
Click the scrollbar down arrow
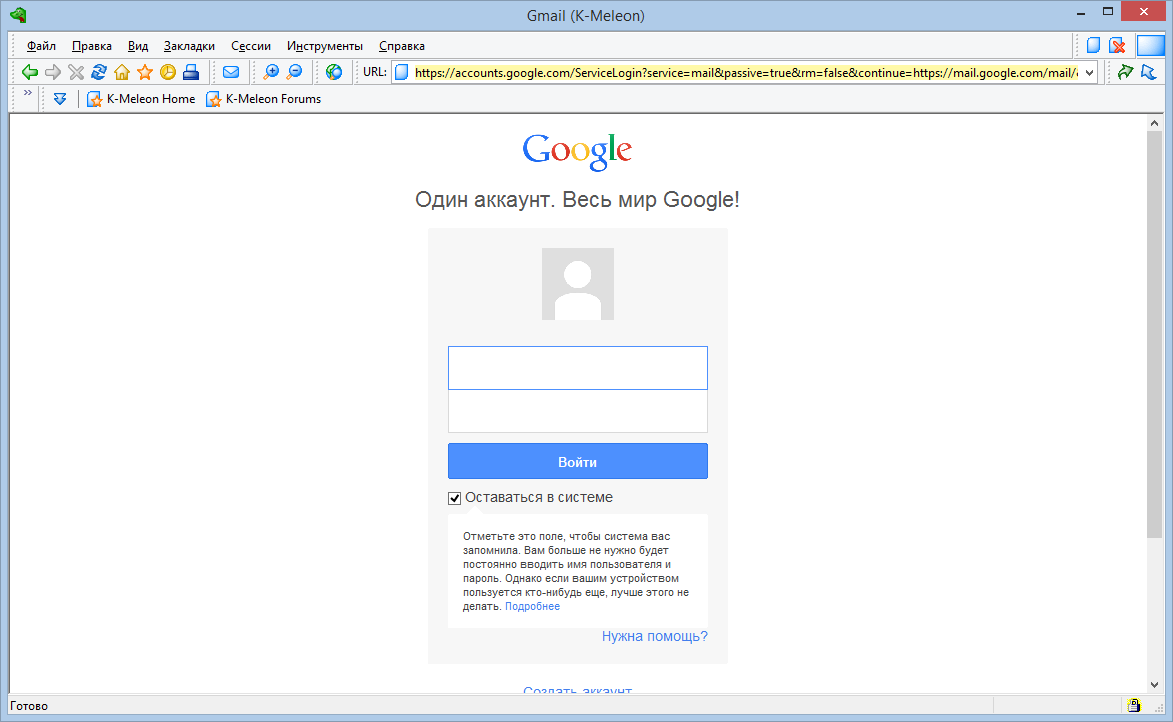[1154, 685]
